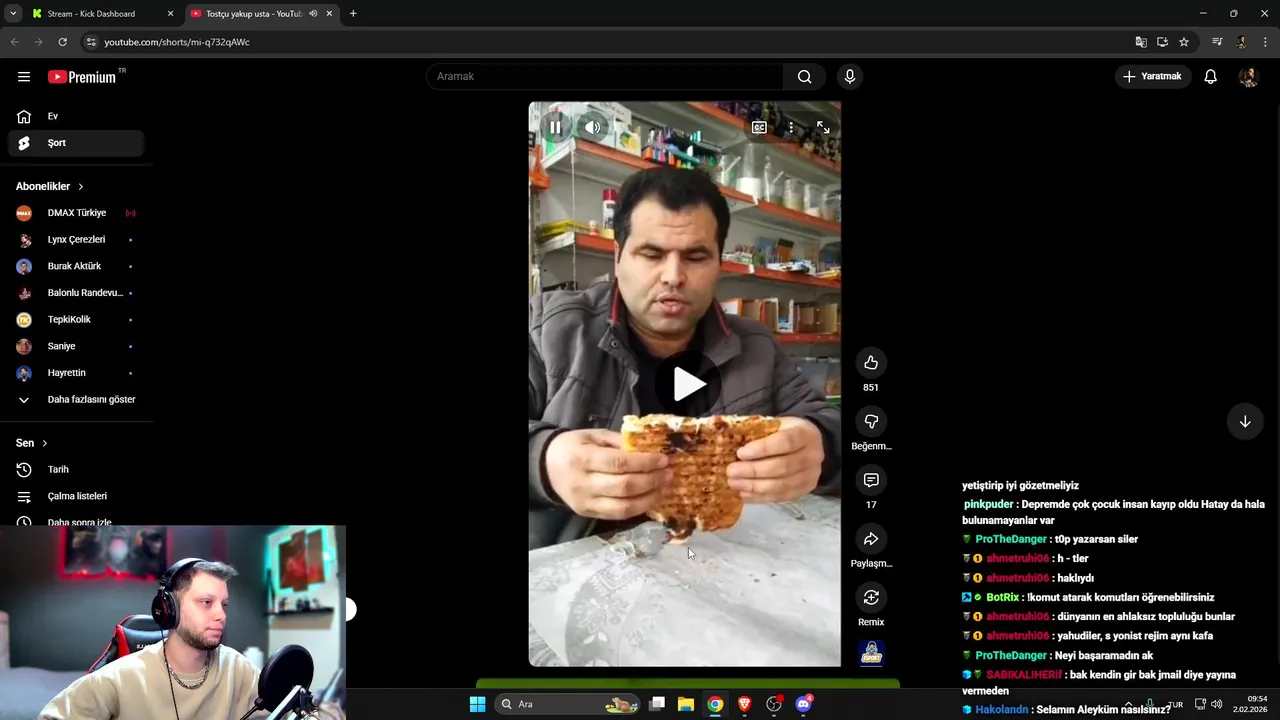Open the channel sound thumbnail below Remix
Screen dimensions: 1280x720
coord(871,653)
